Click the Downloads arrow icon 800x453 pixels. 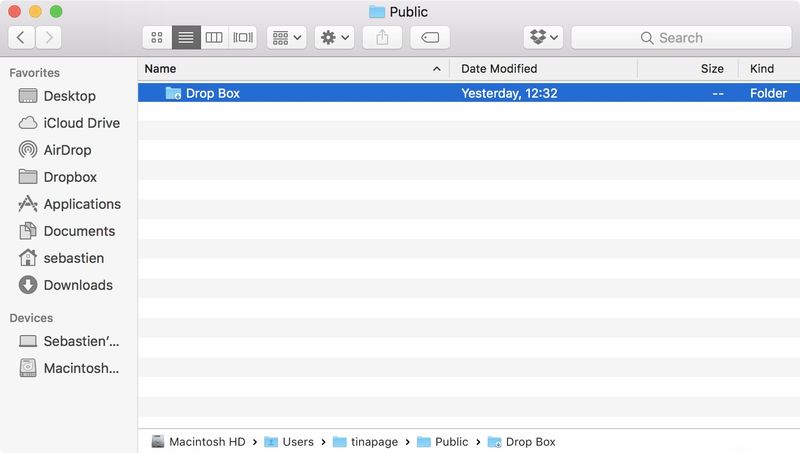tap(28, 285)
